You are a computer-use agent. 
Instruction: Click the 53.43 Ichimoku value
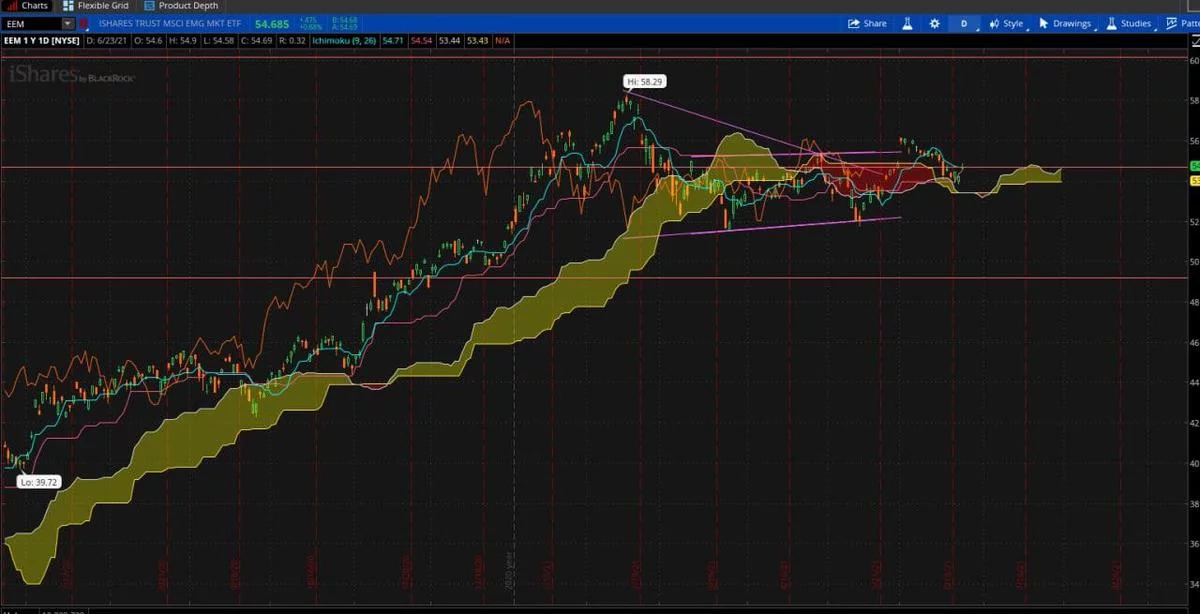pos(477,41)
